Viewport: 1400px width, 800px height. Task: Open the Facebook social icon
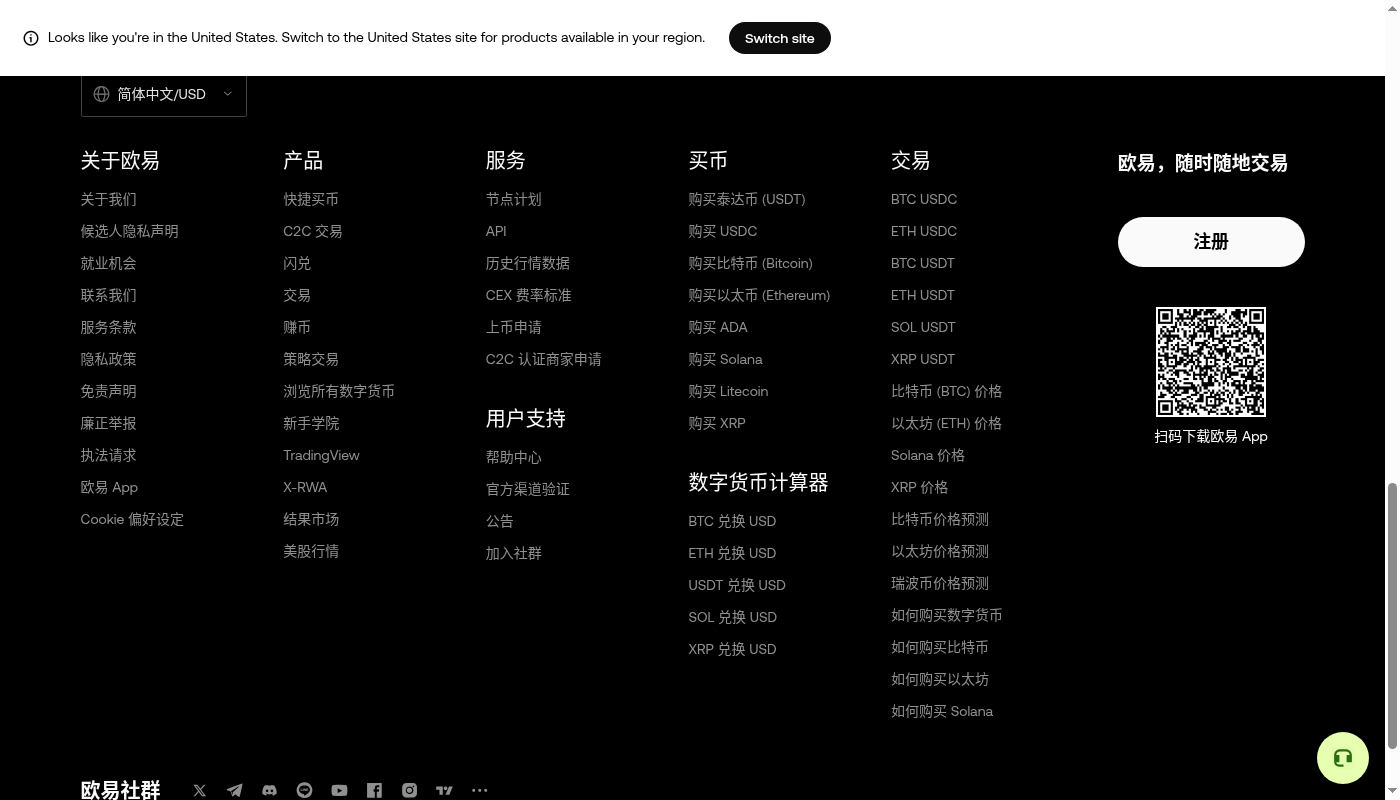click(x=375, y=790)
